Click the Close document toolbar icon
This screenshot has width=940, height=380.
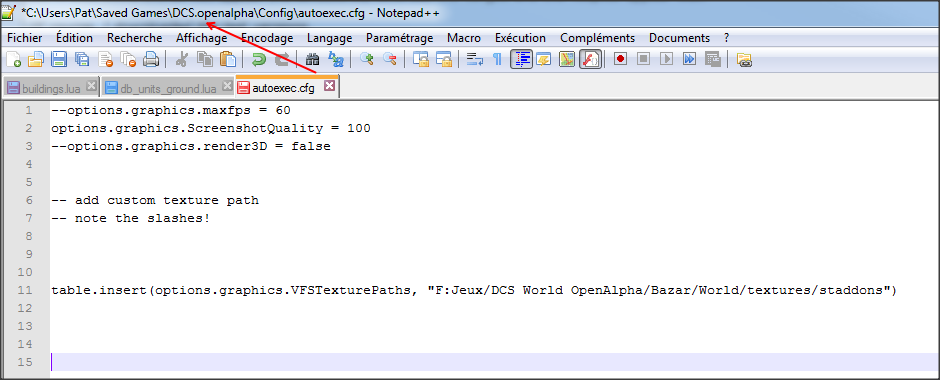pyautogui.click(x=106, y=59)
